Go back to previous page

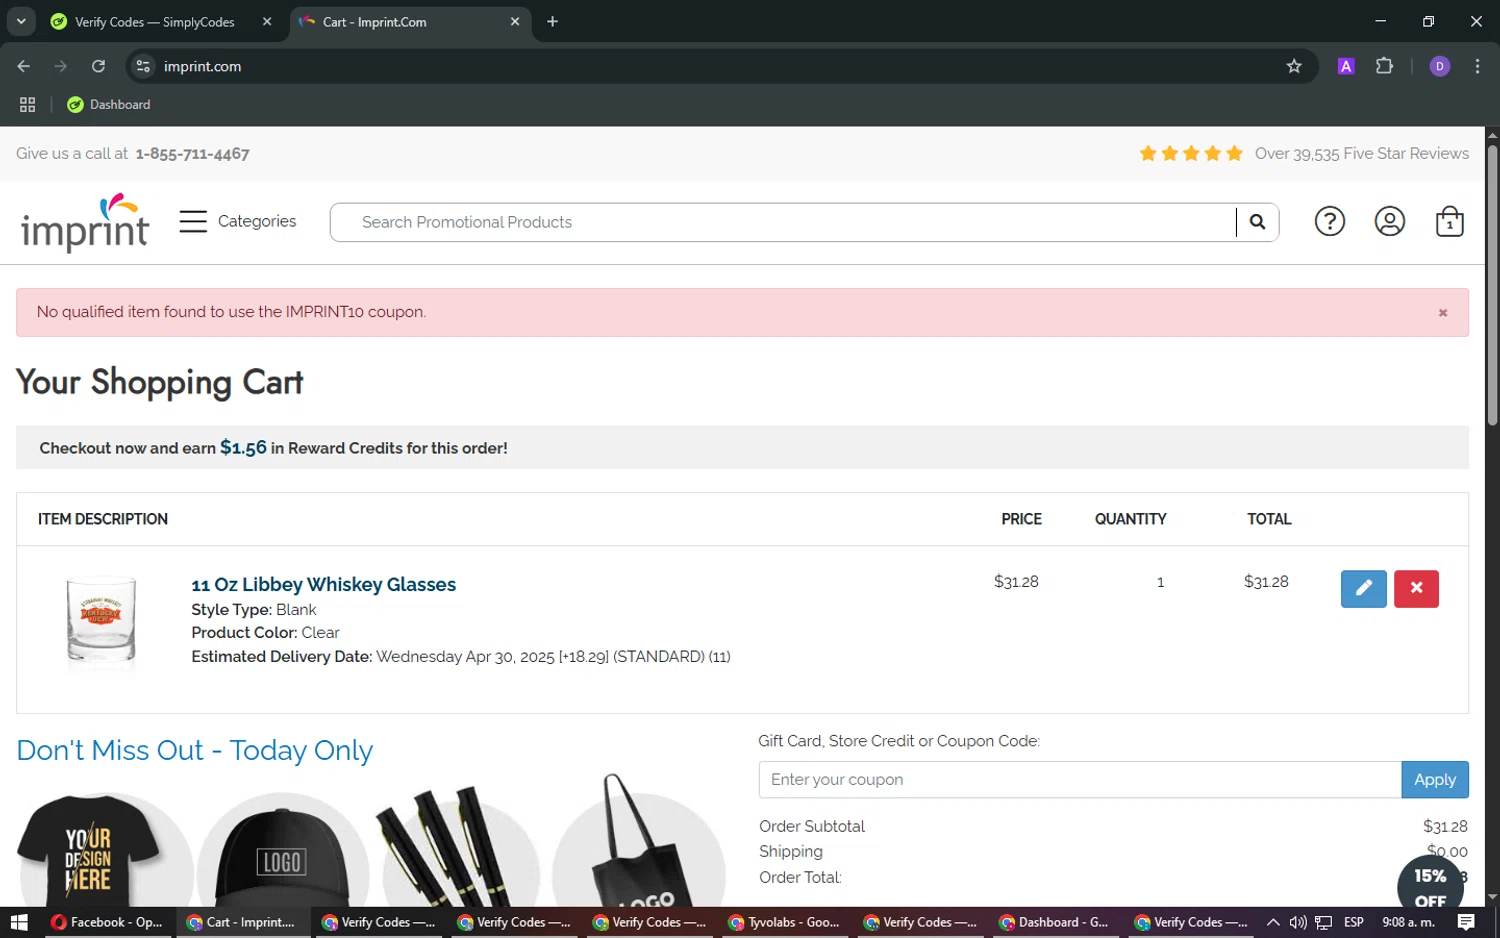[24, 66]
